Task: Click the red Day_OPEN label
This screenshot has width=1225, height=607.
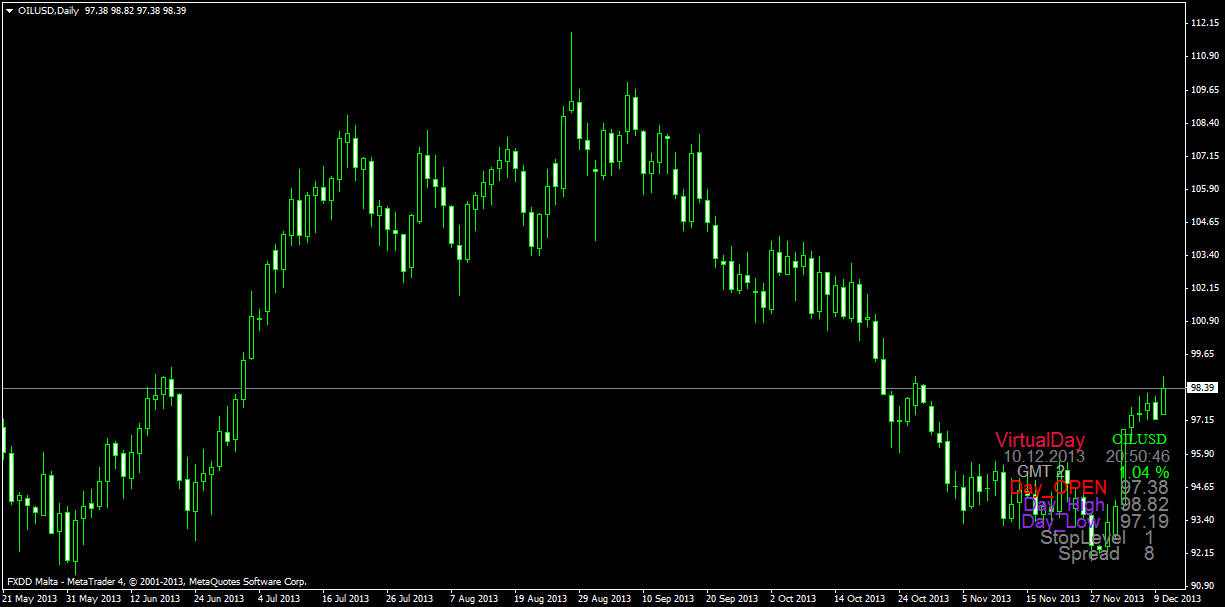Action: coord(1058,488)
